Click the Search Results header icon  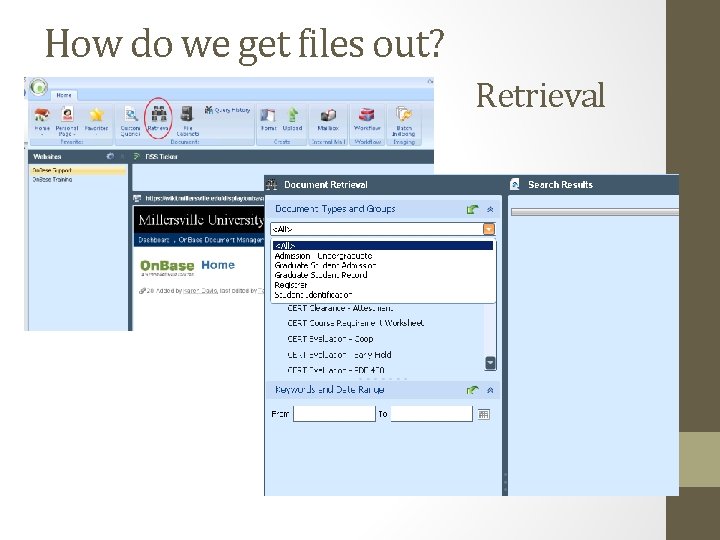click(x=515, y=185)
